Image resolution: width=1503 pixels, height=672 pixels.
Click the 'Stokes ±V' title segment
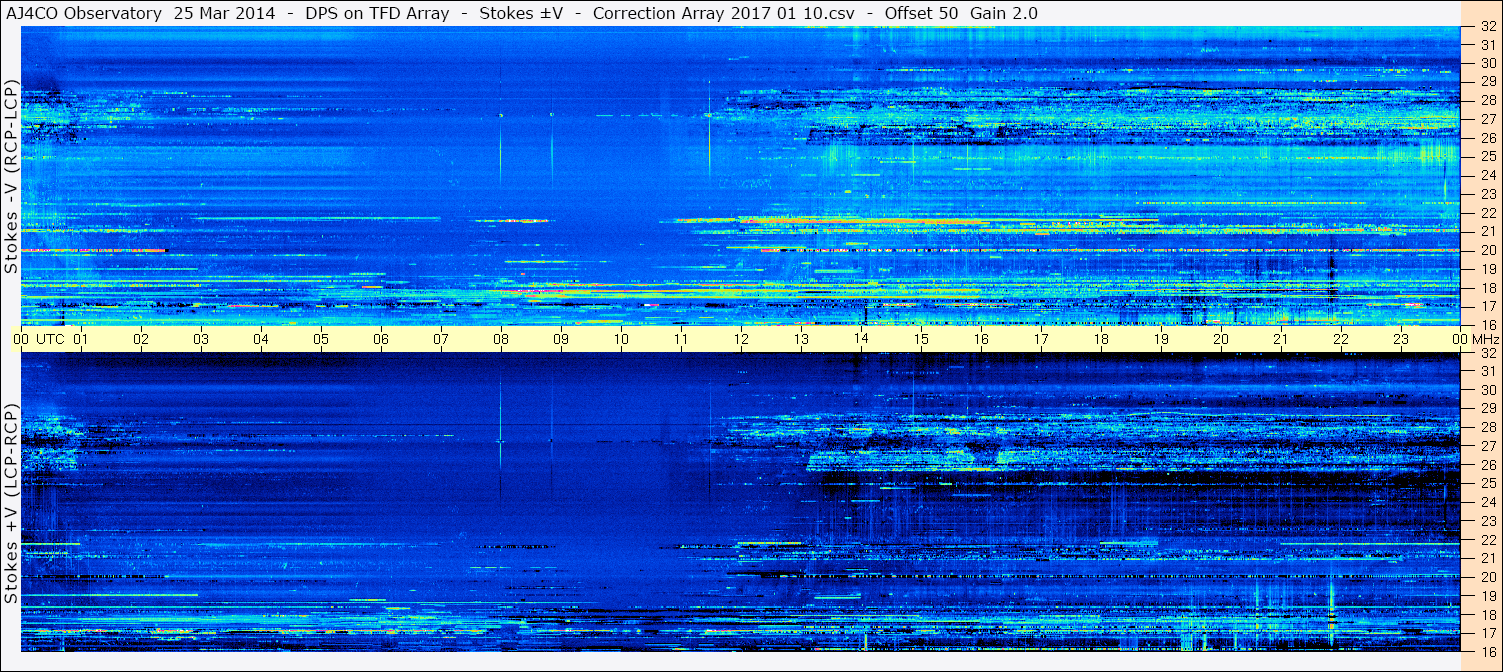[x=522, y=14]
